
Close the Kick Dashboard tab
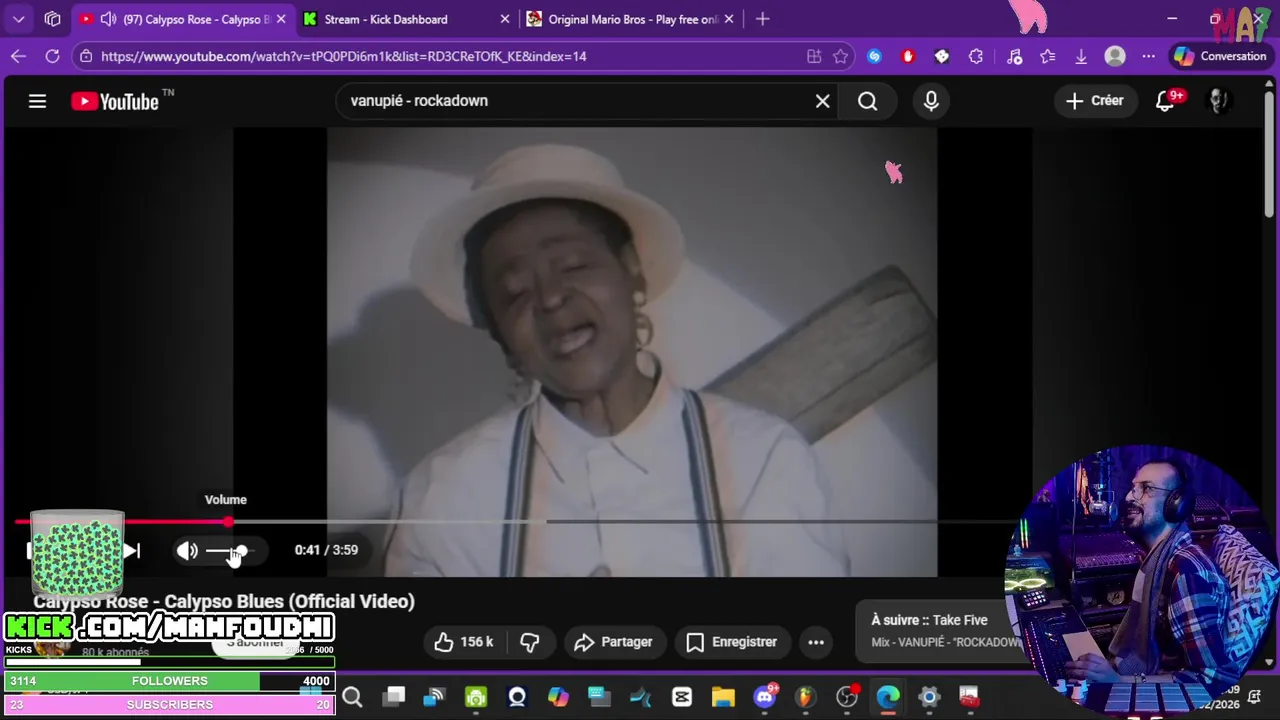click(x=505, y=19)
